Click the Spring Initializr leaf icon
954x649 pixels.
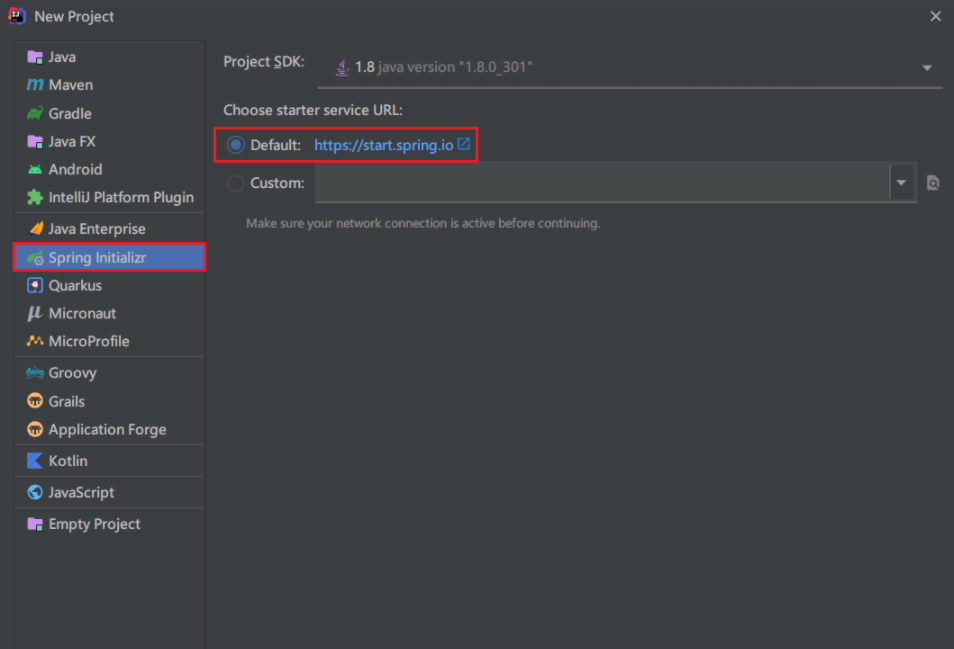click(x=35, y=258)
